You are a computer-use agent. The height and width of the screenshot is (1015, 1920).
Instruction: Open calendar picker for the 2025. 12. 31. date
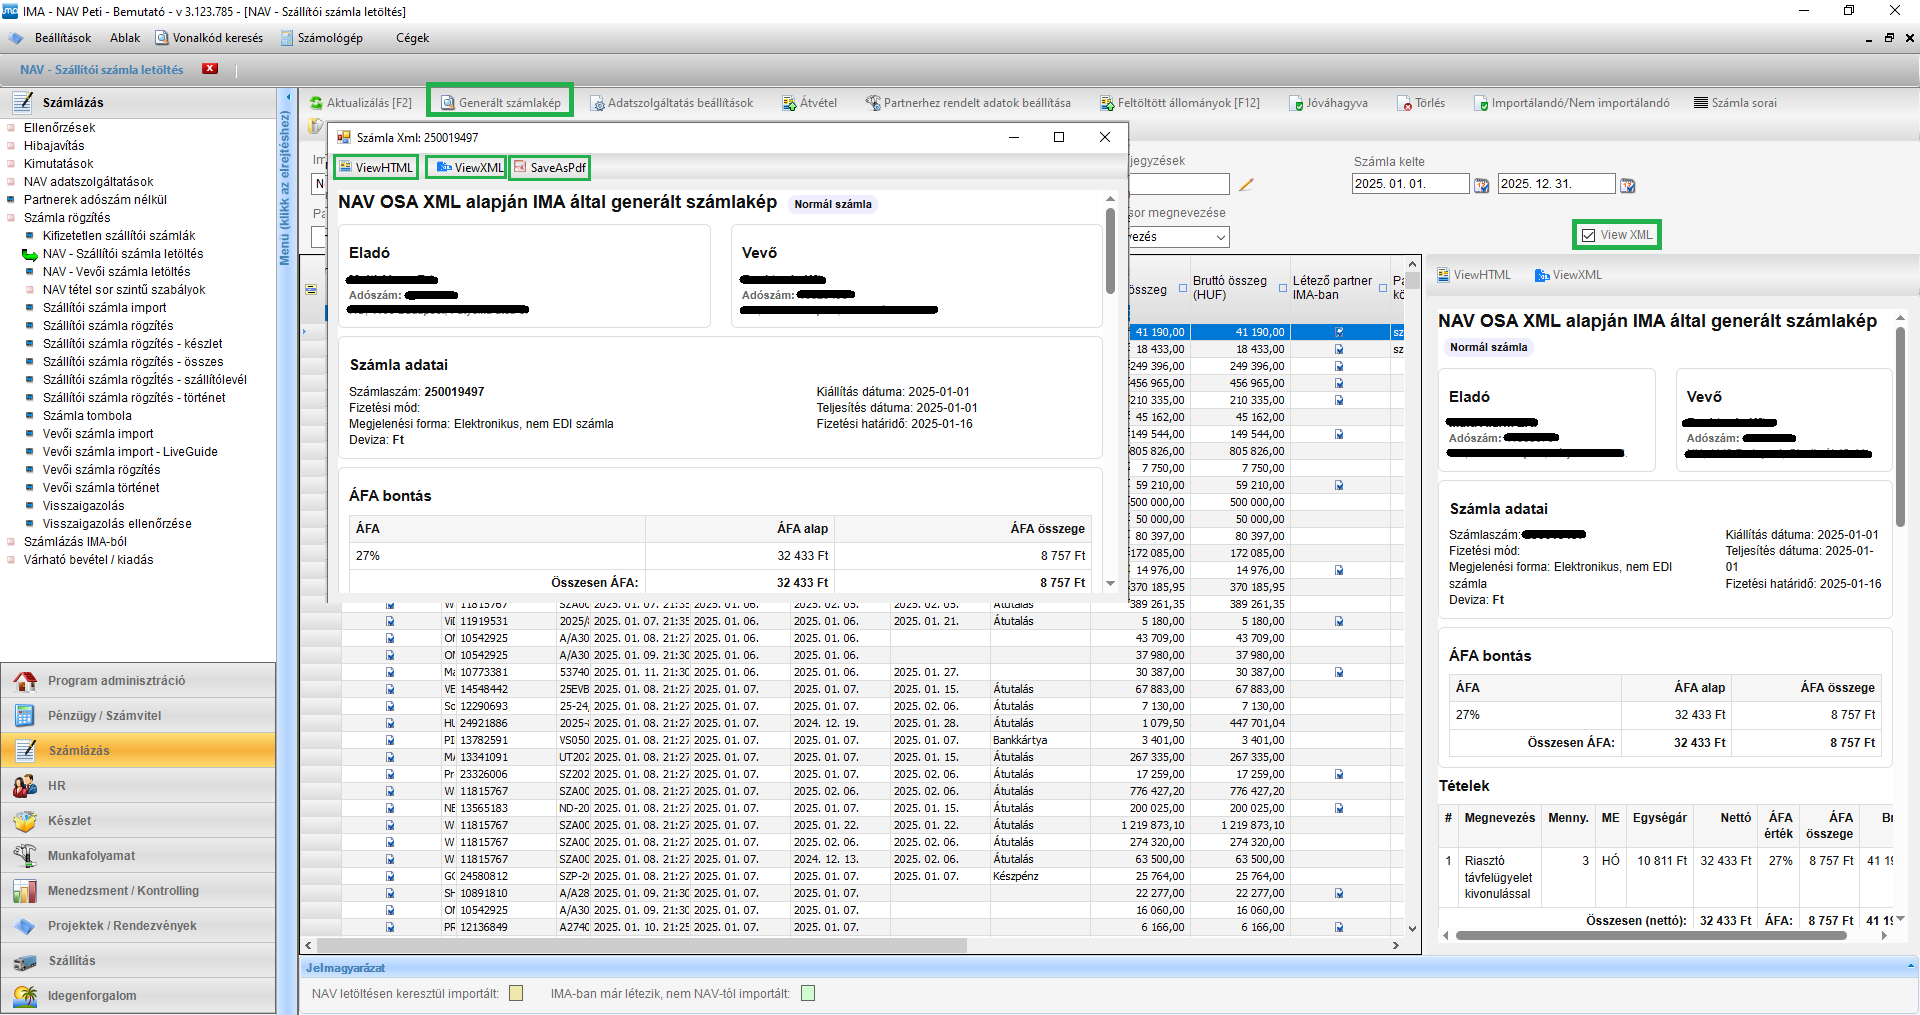pos(1627,185)
